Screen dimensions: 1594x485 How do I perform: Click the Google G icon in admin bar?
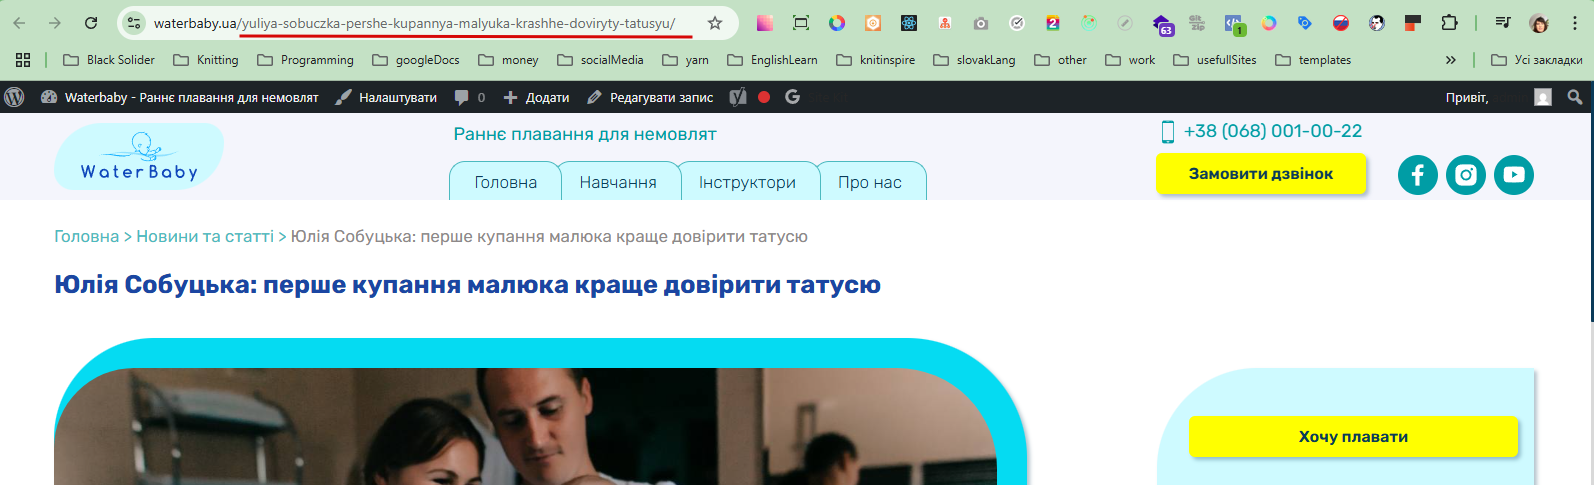pos(793,97)
